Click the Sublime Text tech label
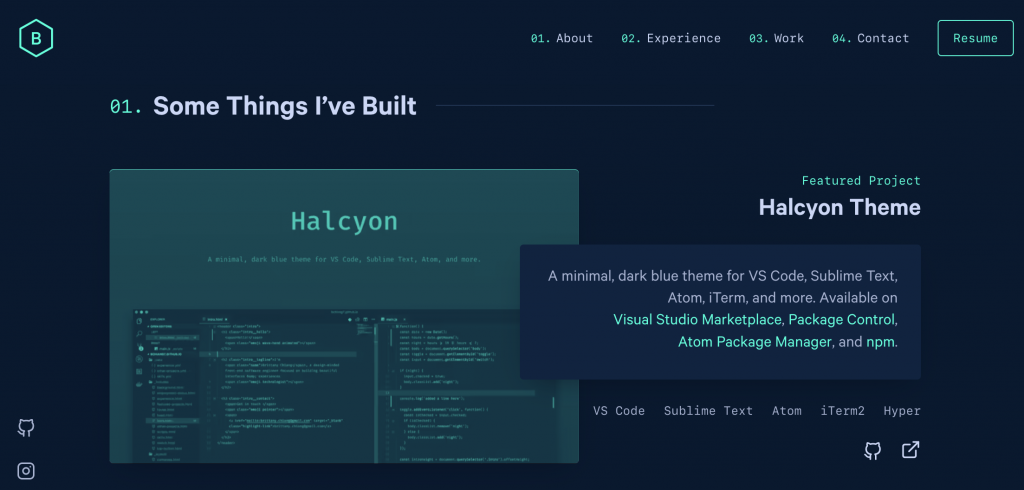Viewport: 1024px width, 490px height. pyautogui.click(x=708, y=411)
